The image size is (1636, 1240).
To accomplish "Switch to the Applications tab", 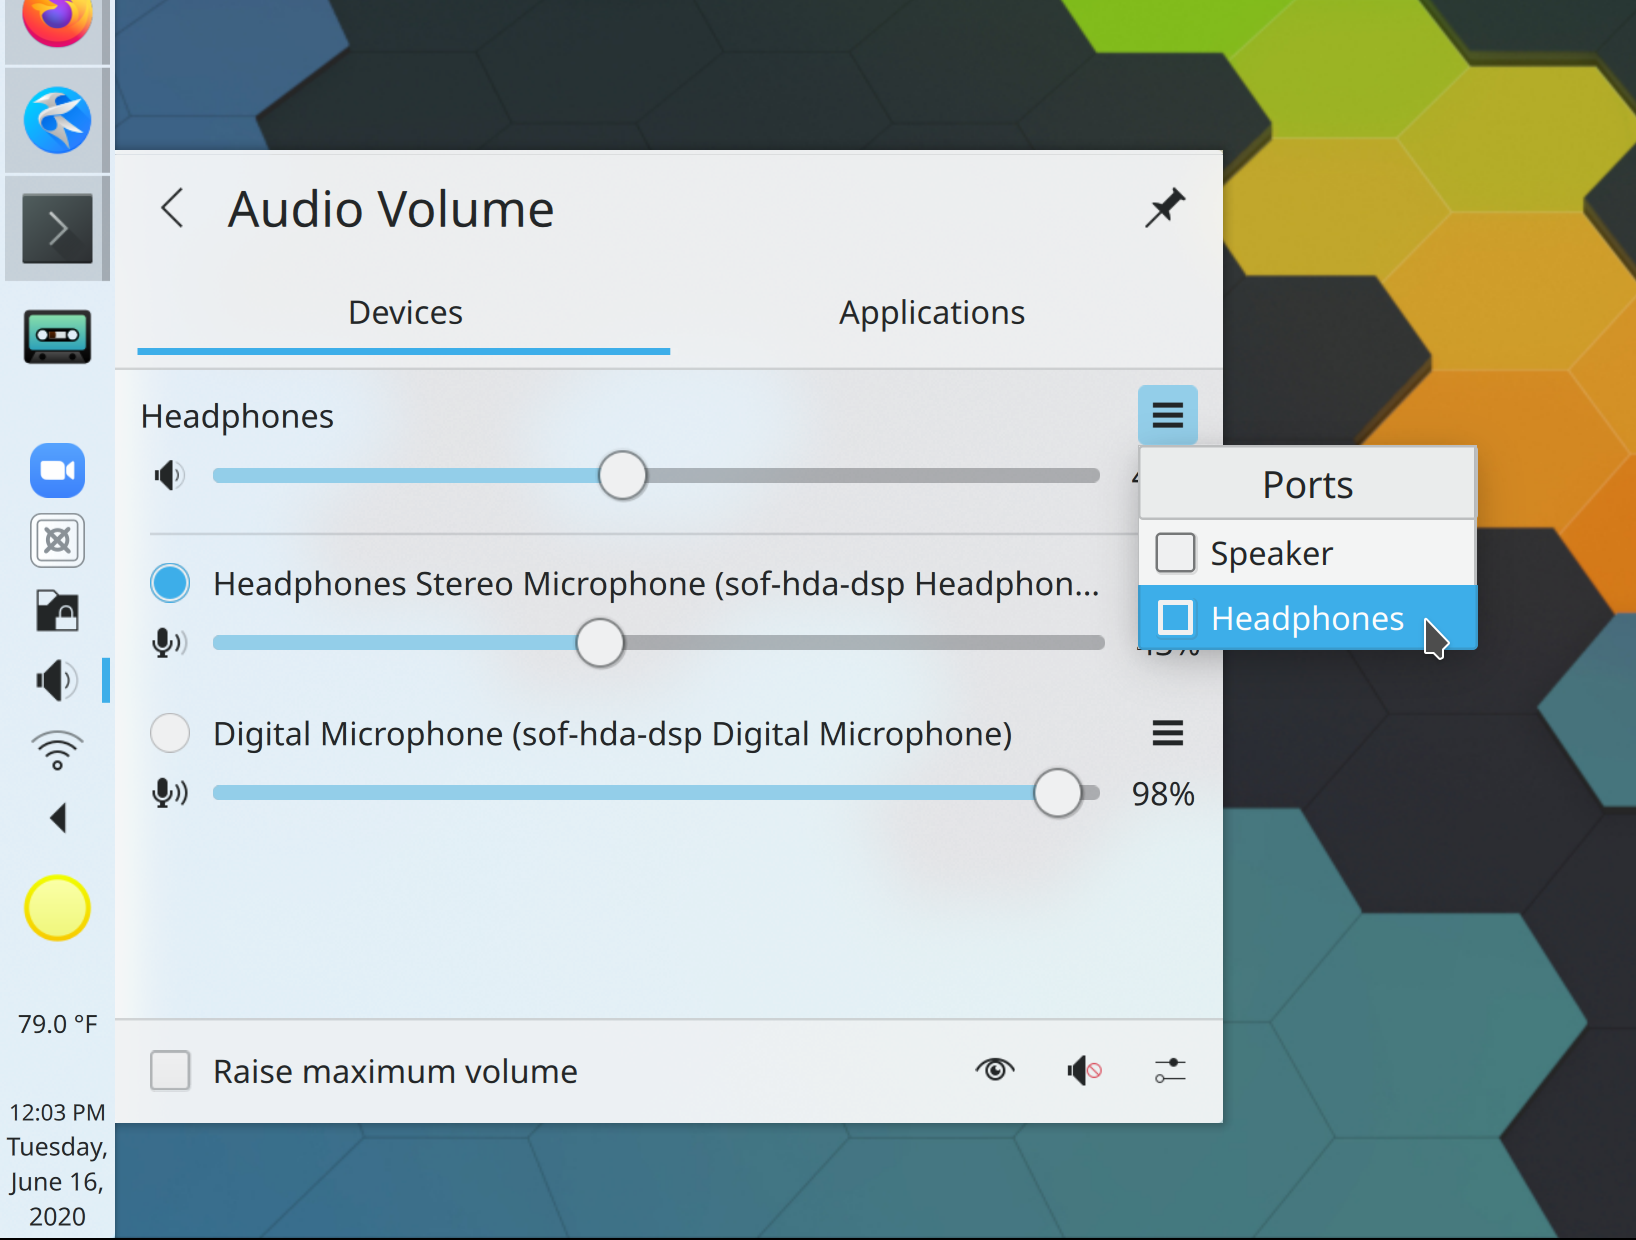I will [931, 312].
